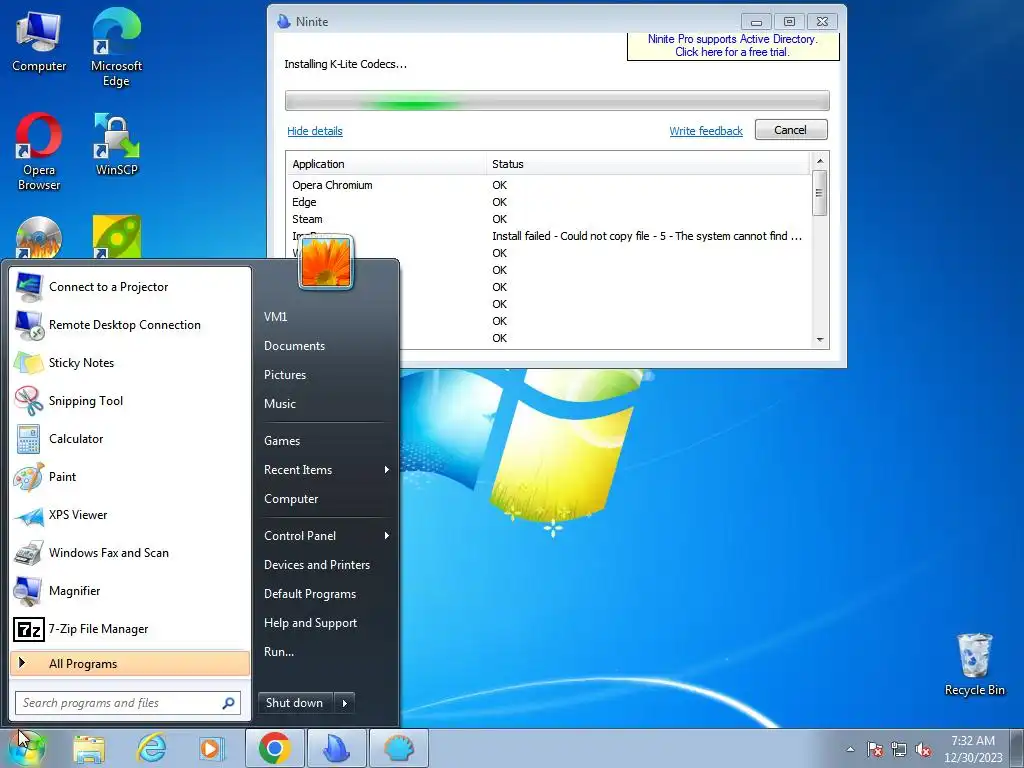Open File Explorer from the taskbar
Viewport: 1024px width, 768px height.
[89, 748]
